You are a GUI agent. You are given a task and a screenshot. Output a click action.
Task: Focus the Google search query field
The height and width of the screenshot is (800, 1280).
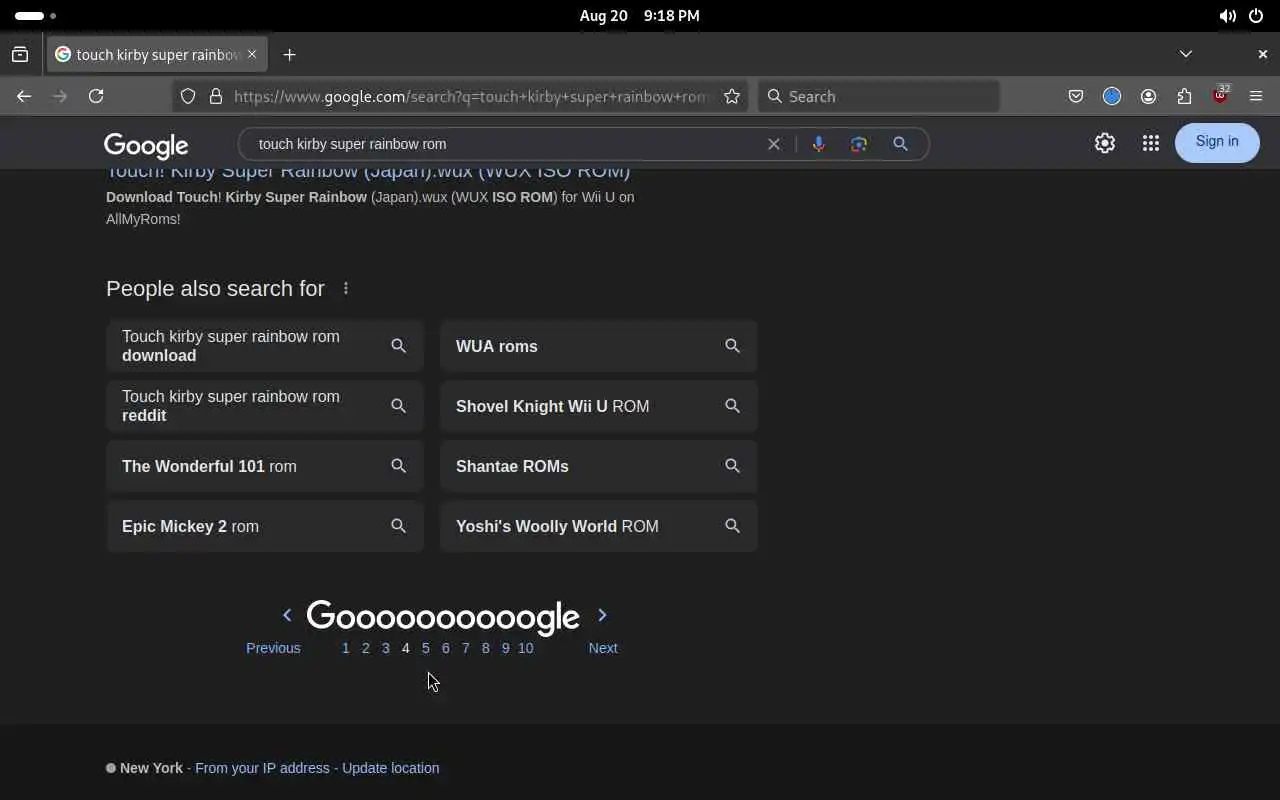click(x=505, y=144)
